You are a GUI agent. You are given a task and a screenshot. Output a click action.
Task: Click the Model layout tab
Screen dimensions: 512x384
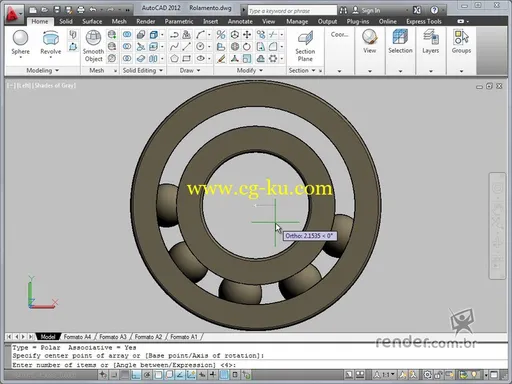point(48,337)
